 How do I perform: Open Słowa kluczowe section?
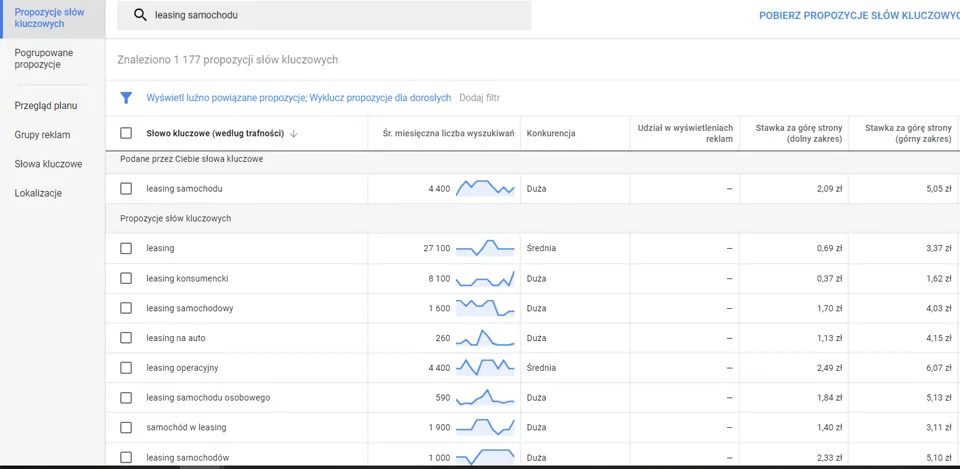pos(48,164)
